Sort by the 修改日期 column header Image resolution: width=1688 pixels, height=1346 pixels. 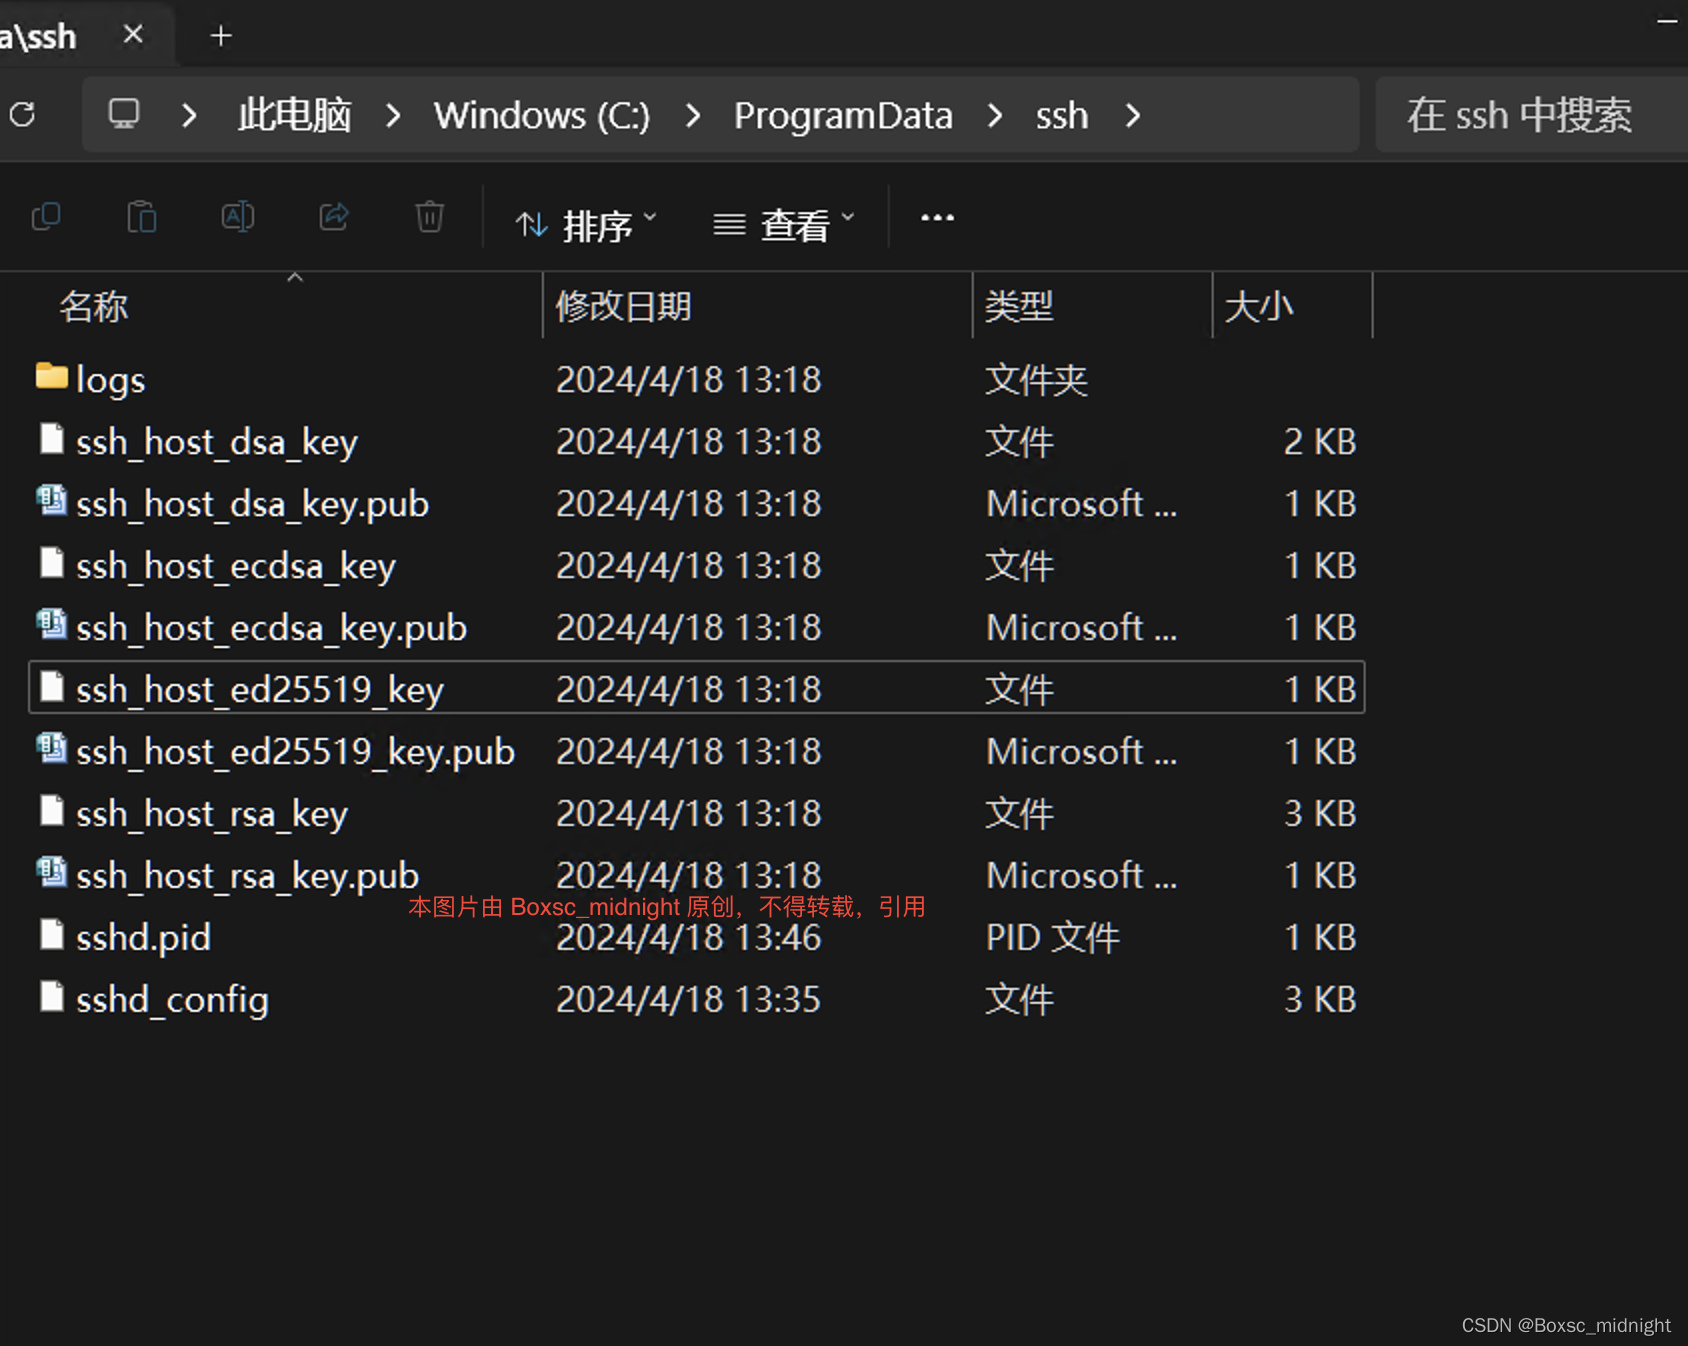coord(624,306)
